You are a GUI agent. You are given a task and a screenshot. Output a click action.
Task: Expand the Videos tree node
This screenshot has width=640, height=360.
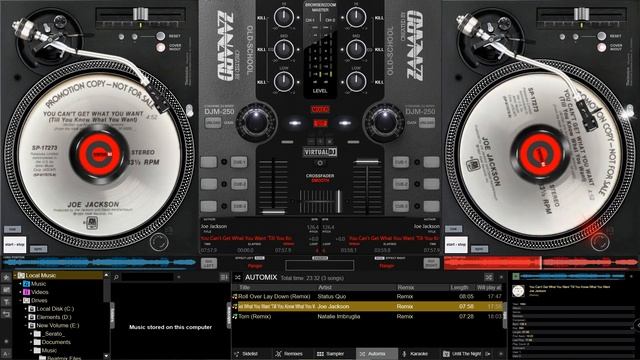(20, 292)
